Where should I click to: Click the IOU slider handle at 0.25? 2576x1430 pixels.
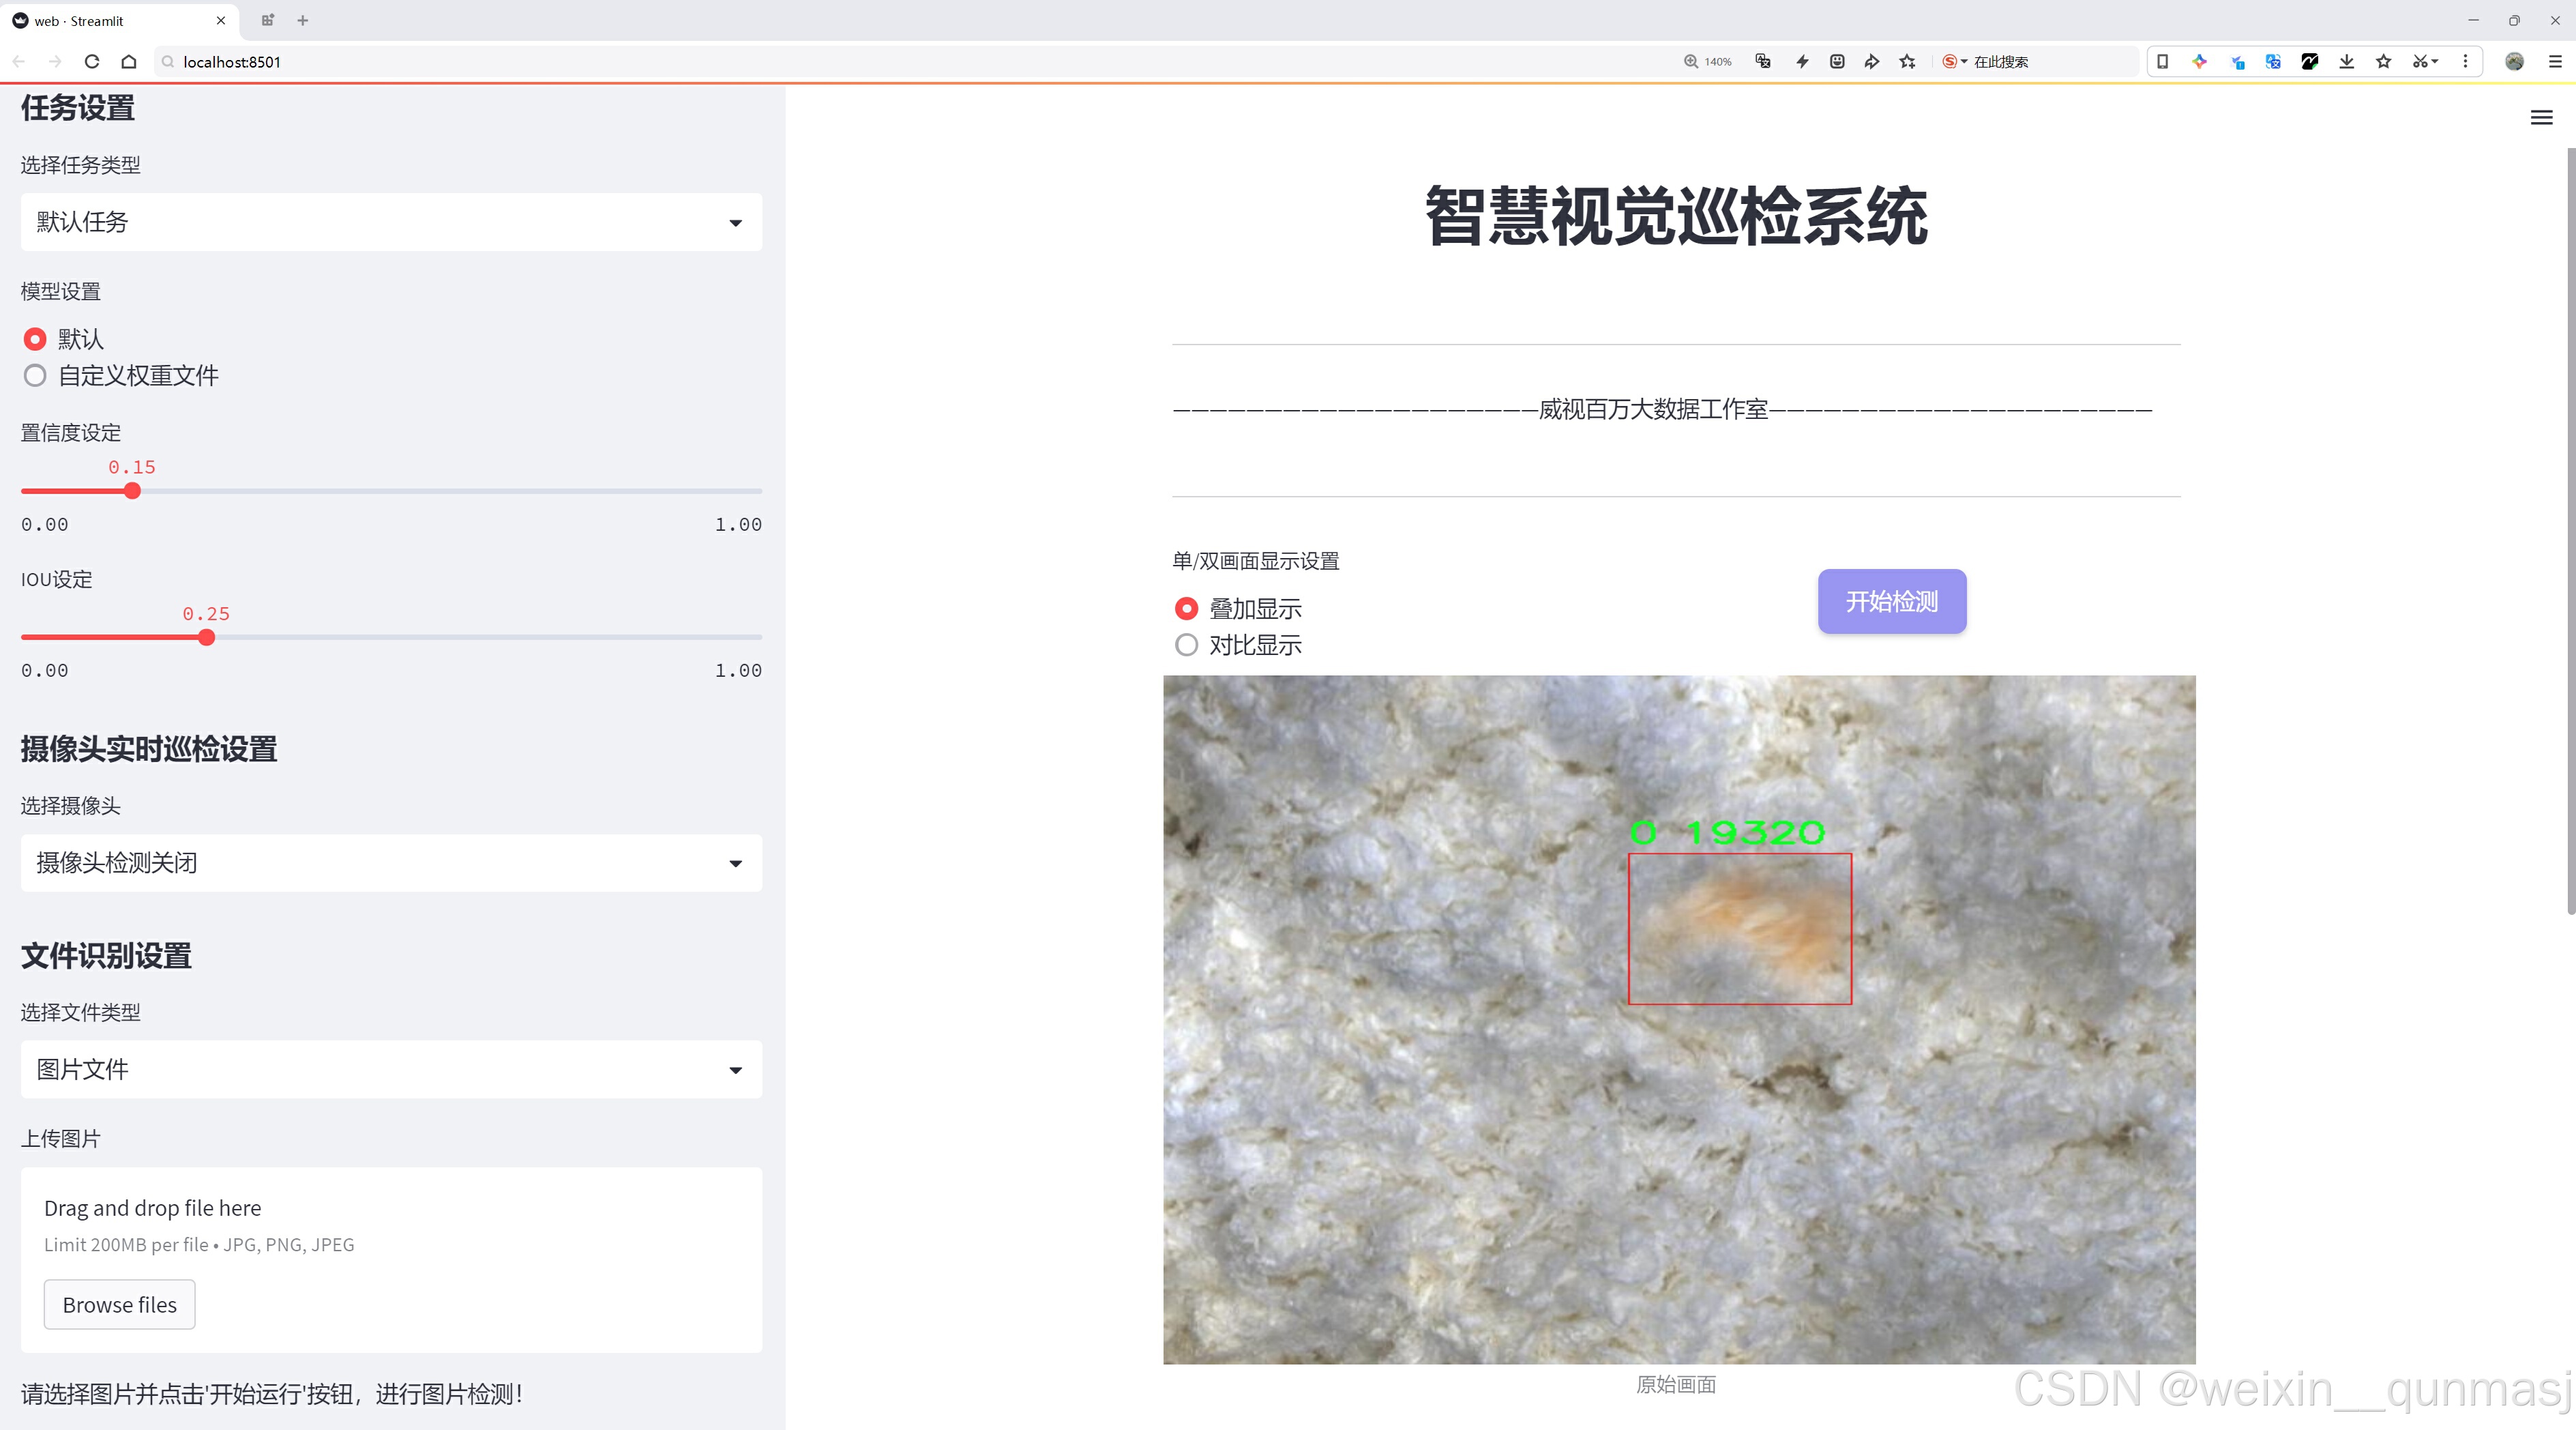[x=207, y=638]
